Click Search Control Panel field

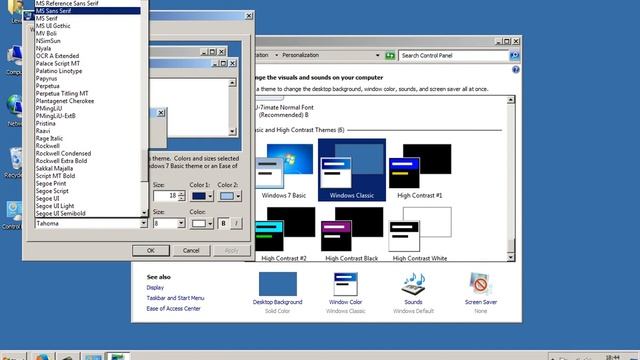pos(453,56)
